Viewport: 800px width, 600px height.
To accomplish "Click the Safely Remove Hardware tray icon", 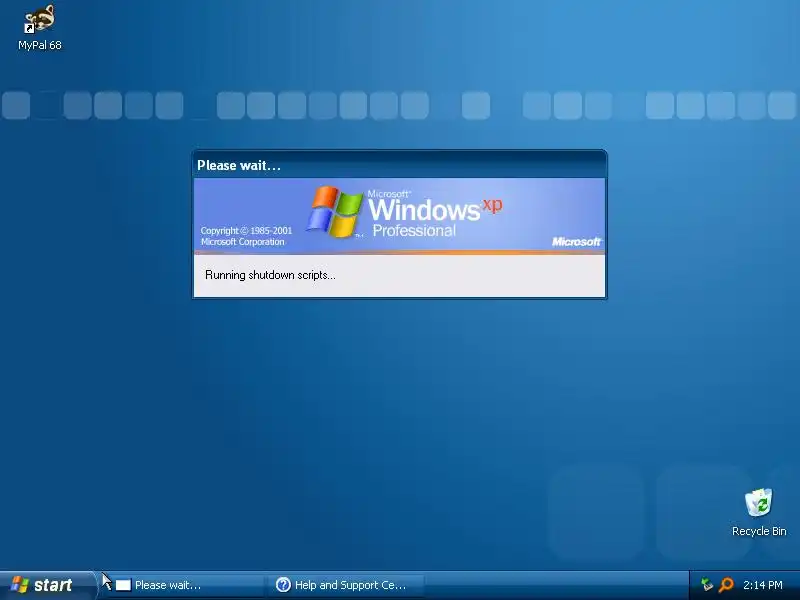I will click(x=707, y=585).
